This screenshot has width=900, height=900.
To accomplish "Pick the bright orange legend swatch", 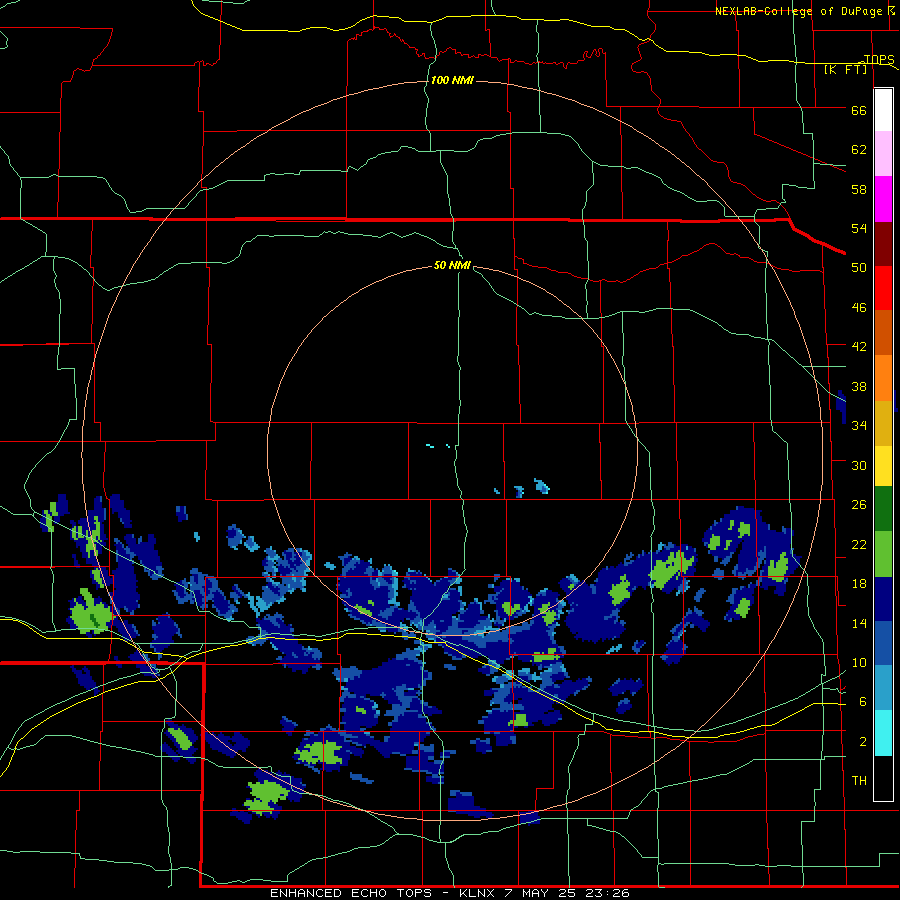I will (883, 378).
